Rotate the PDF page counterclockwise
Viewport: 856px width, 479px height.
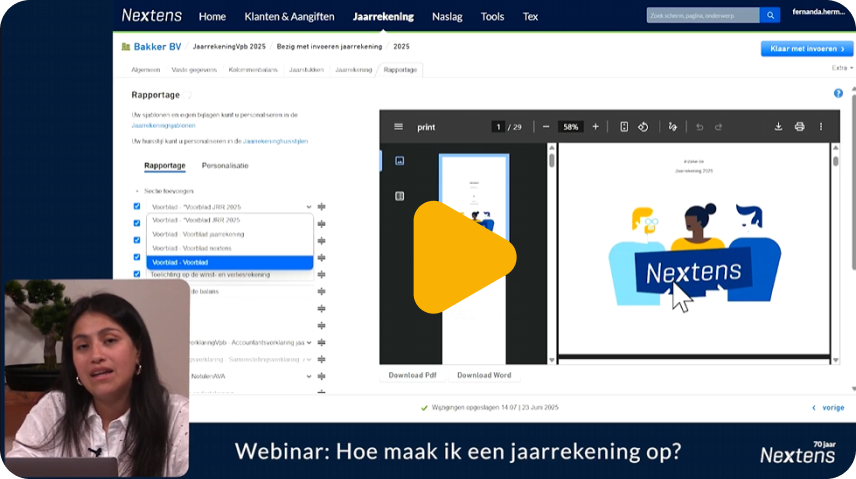coord(643,127)
